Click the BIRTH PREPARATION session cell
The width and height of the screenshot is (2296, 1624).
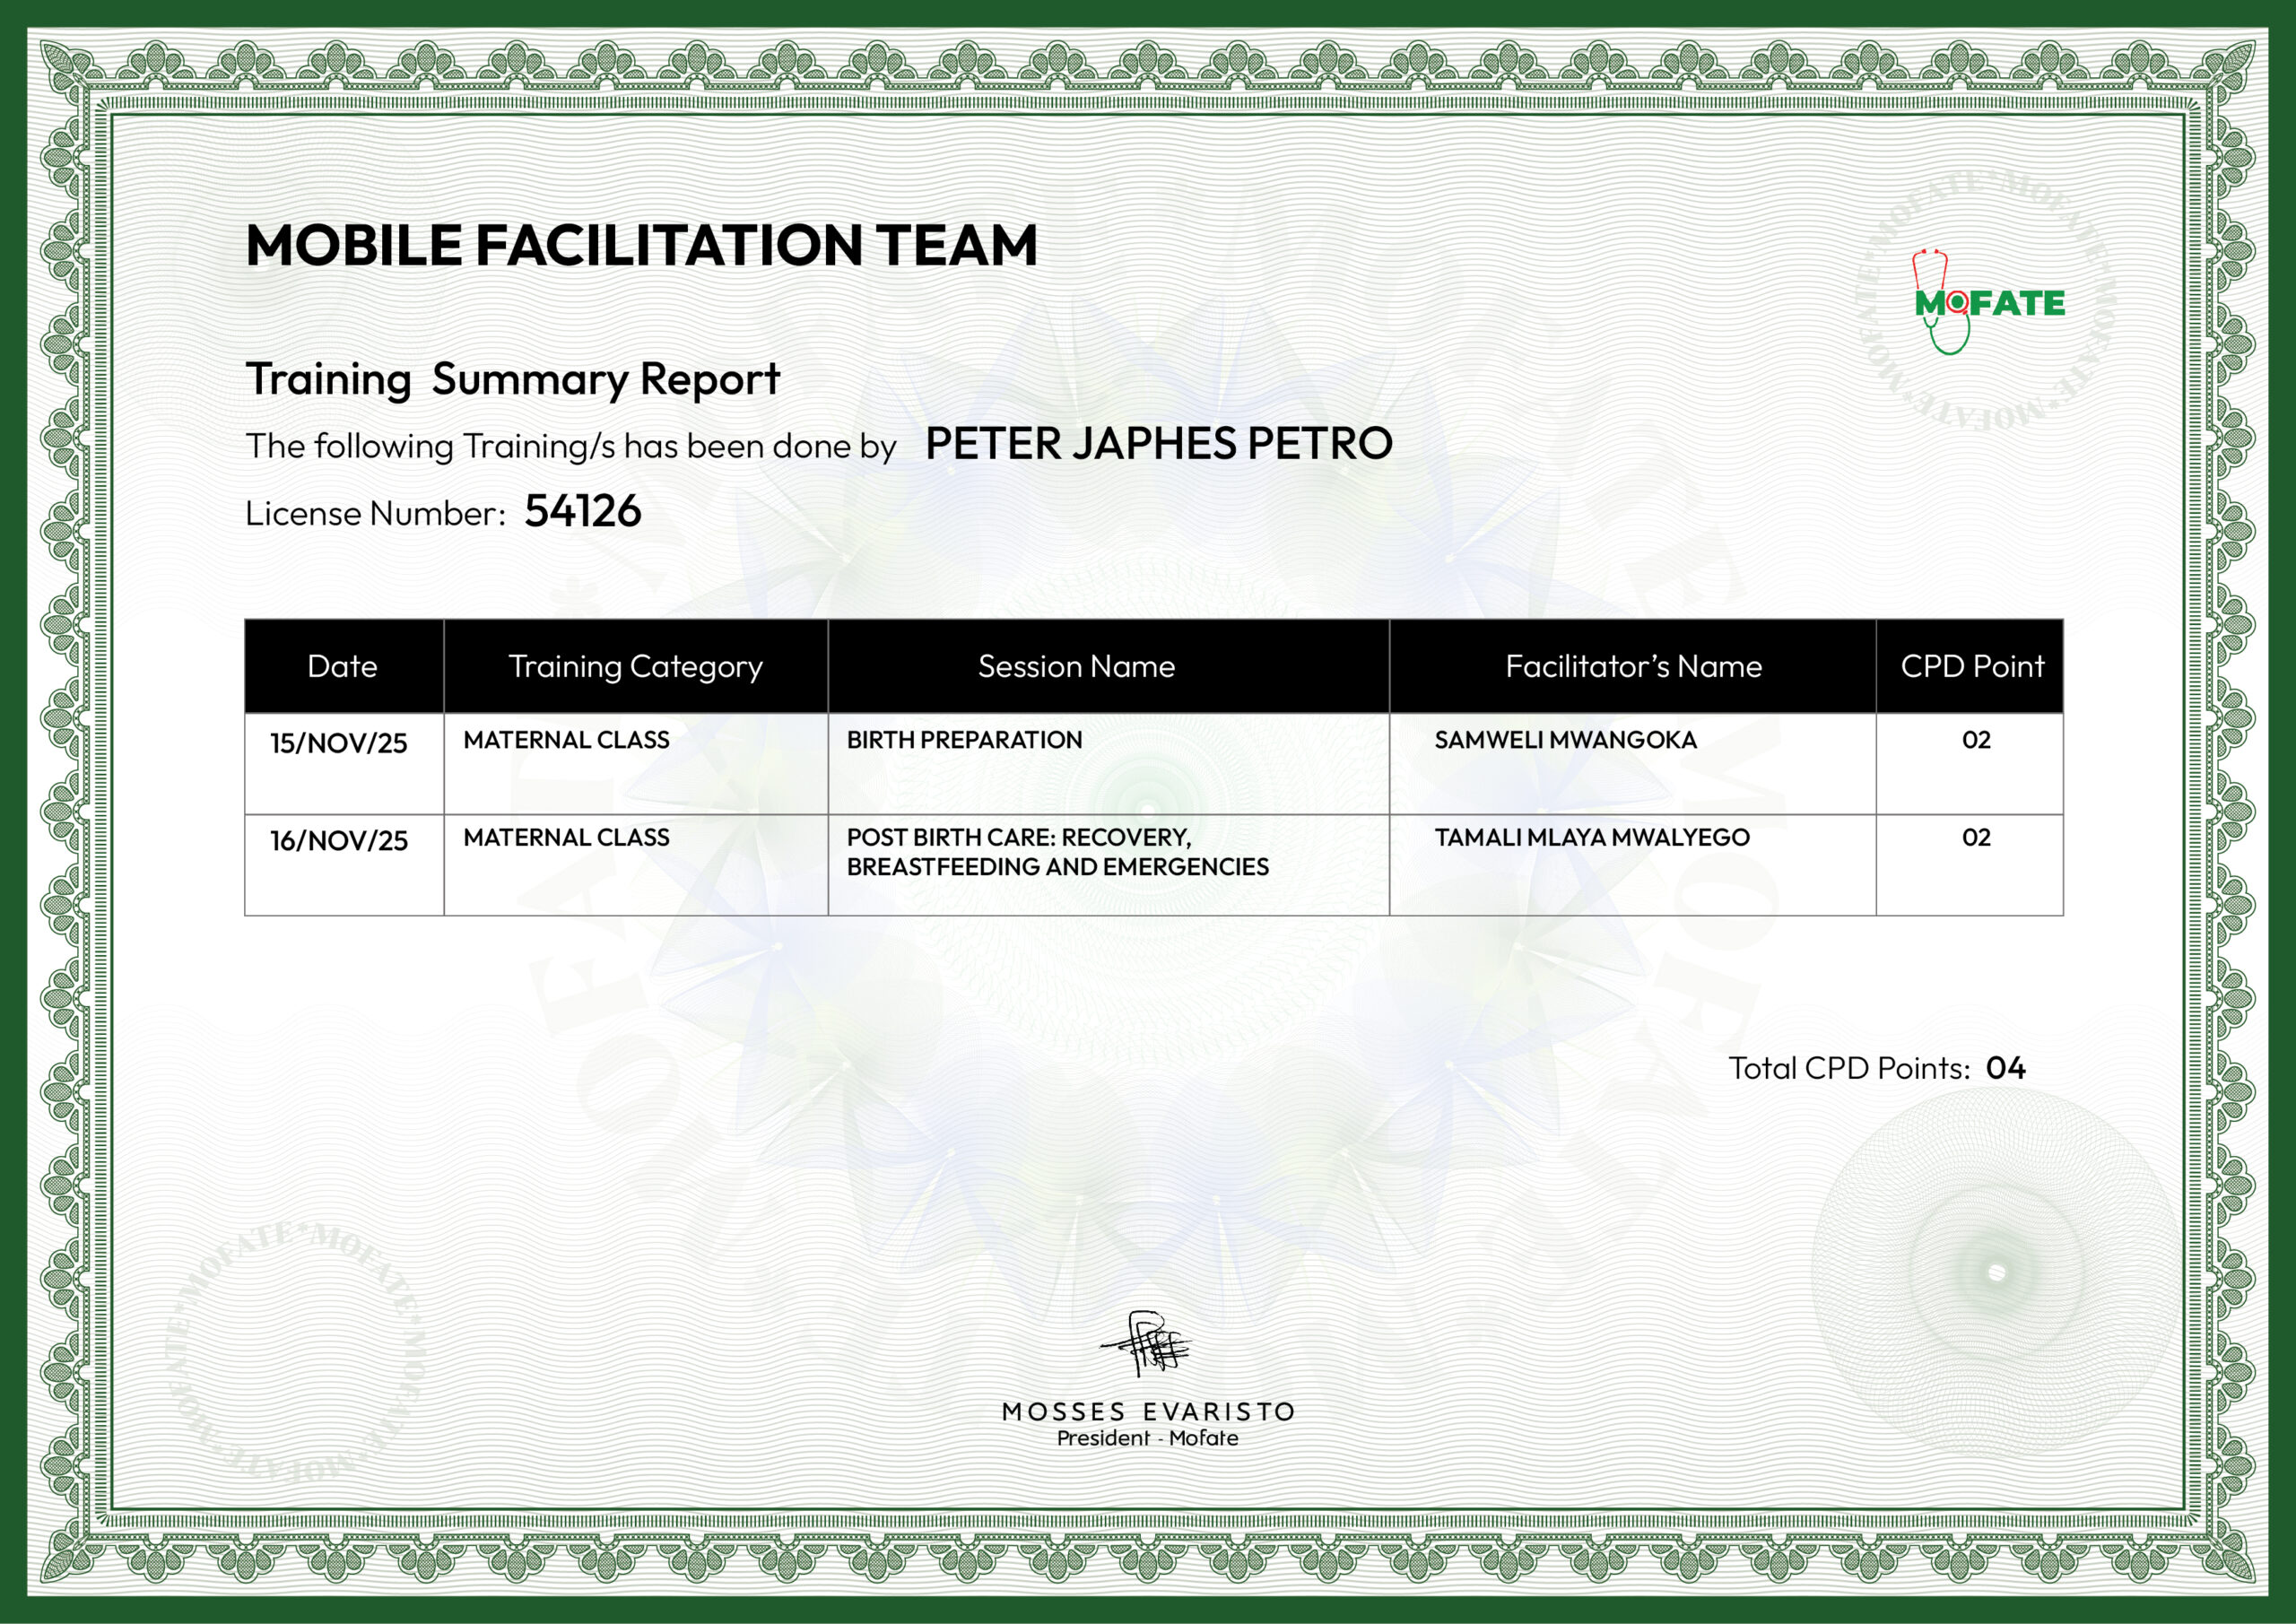pyautogui.click(x=964, y=740)
